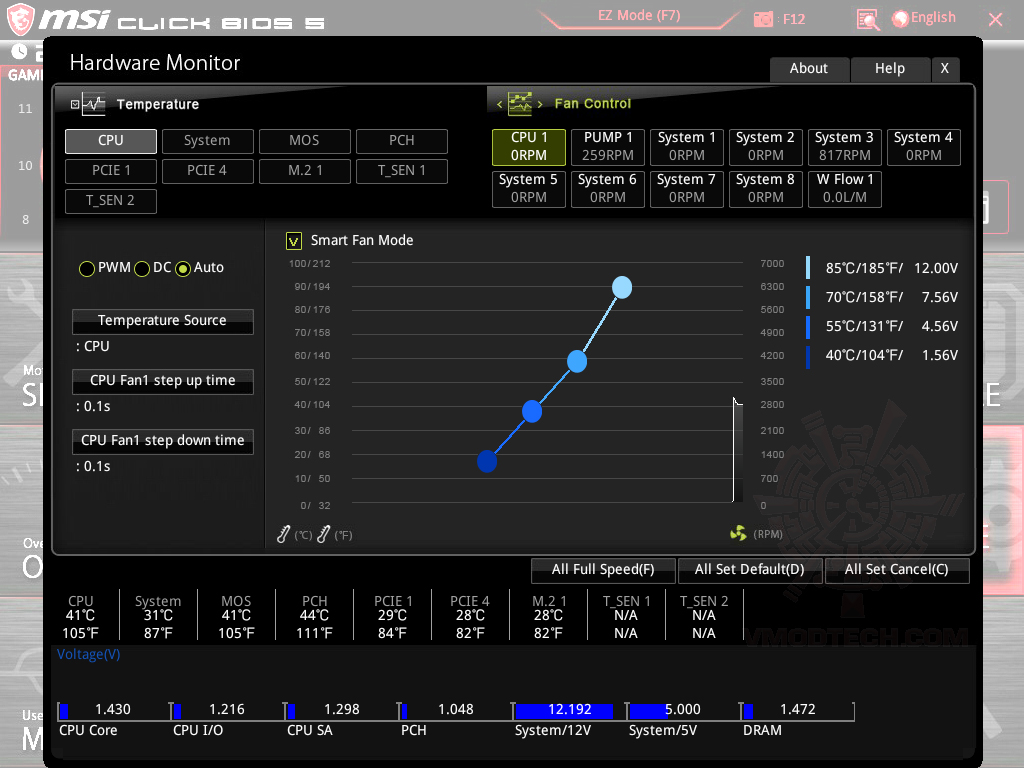Select System temperature tab
Viewport: 1024px width, 768px height.
point(207,141)
